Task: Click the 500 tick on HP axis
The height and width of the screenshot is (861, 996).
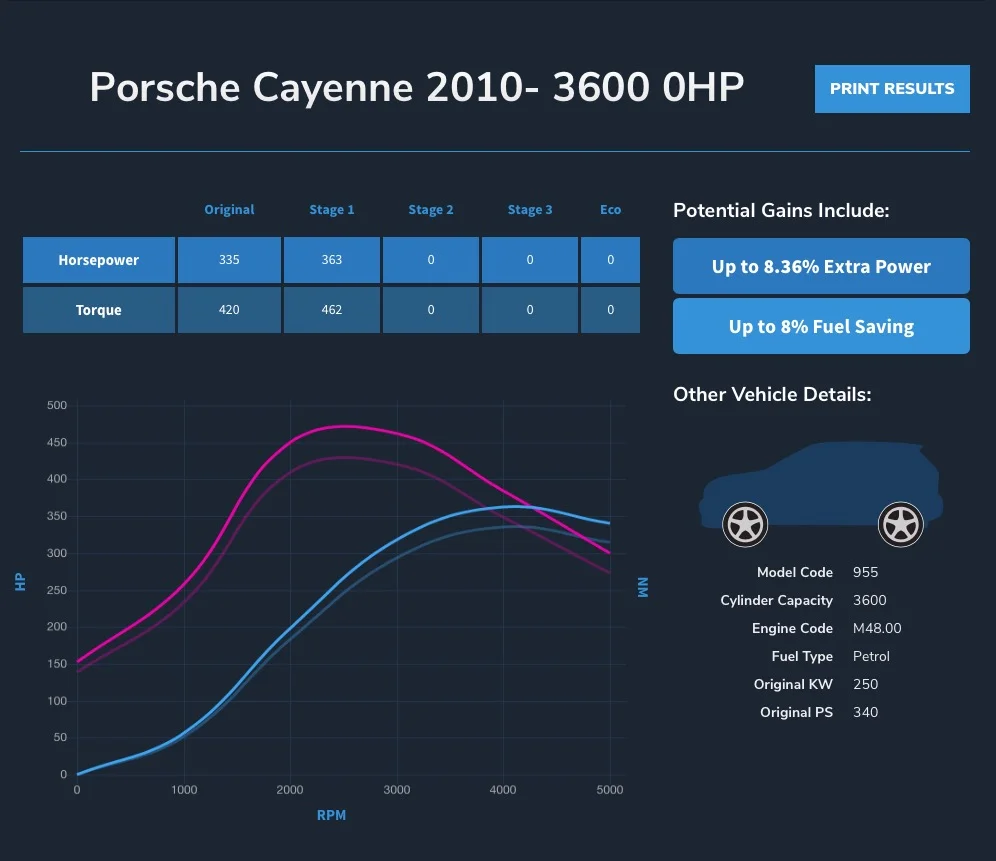Action: click(57, 405)
